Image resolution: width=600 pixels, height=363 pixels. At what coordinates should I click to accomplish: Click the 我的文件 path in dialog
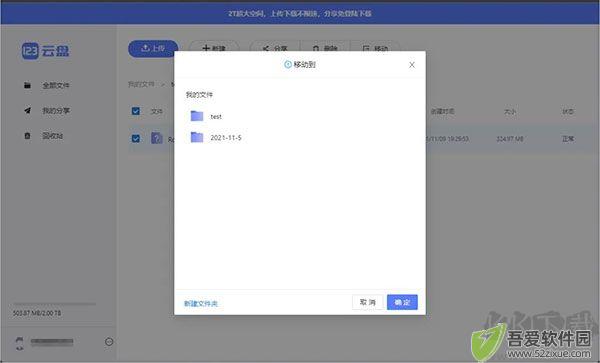[199, 94]
